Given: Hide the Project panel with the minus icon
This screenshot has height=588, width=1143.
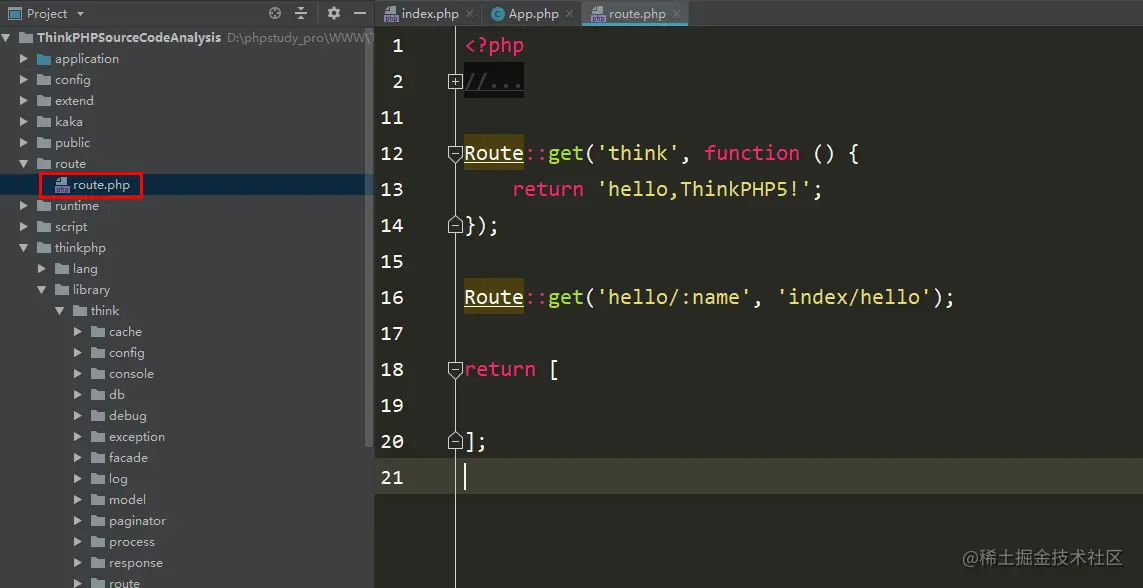Looking at the screenshot, I should (x=359, y=13).
